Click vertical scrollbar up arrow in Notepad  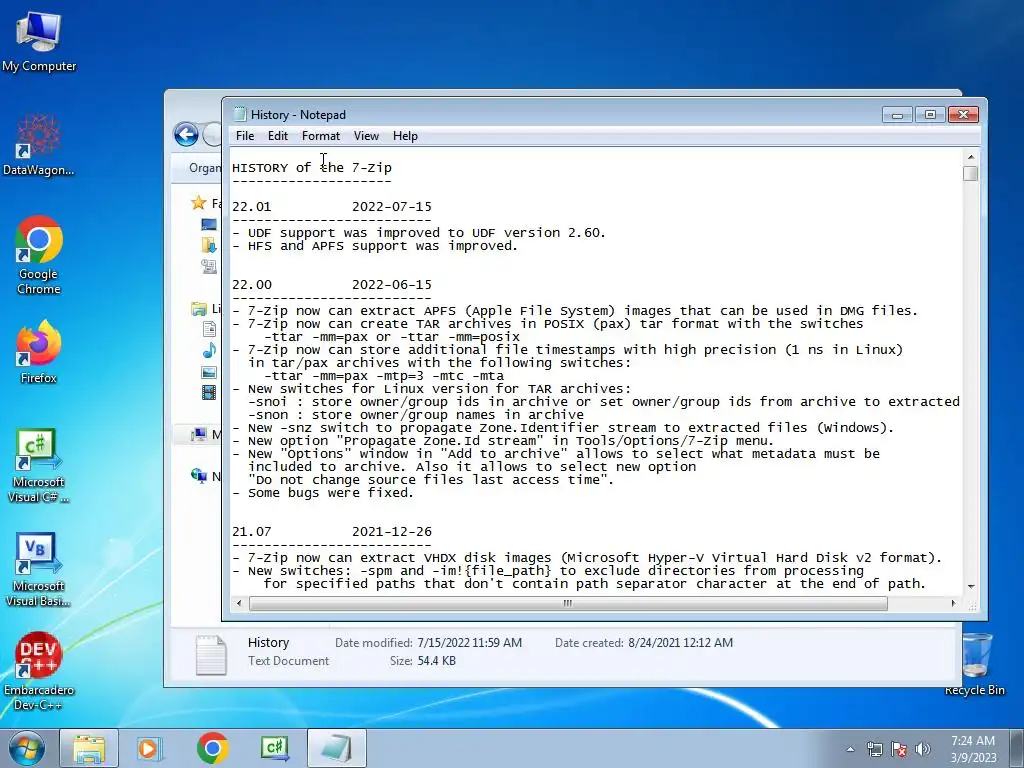tap(970, 157)
